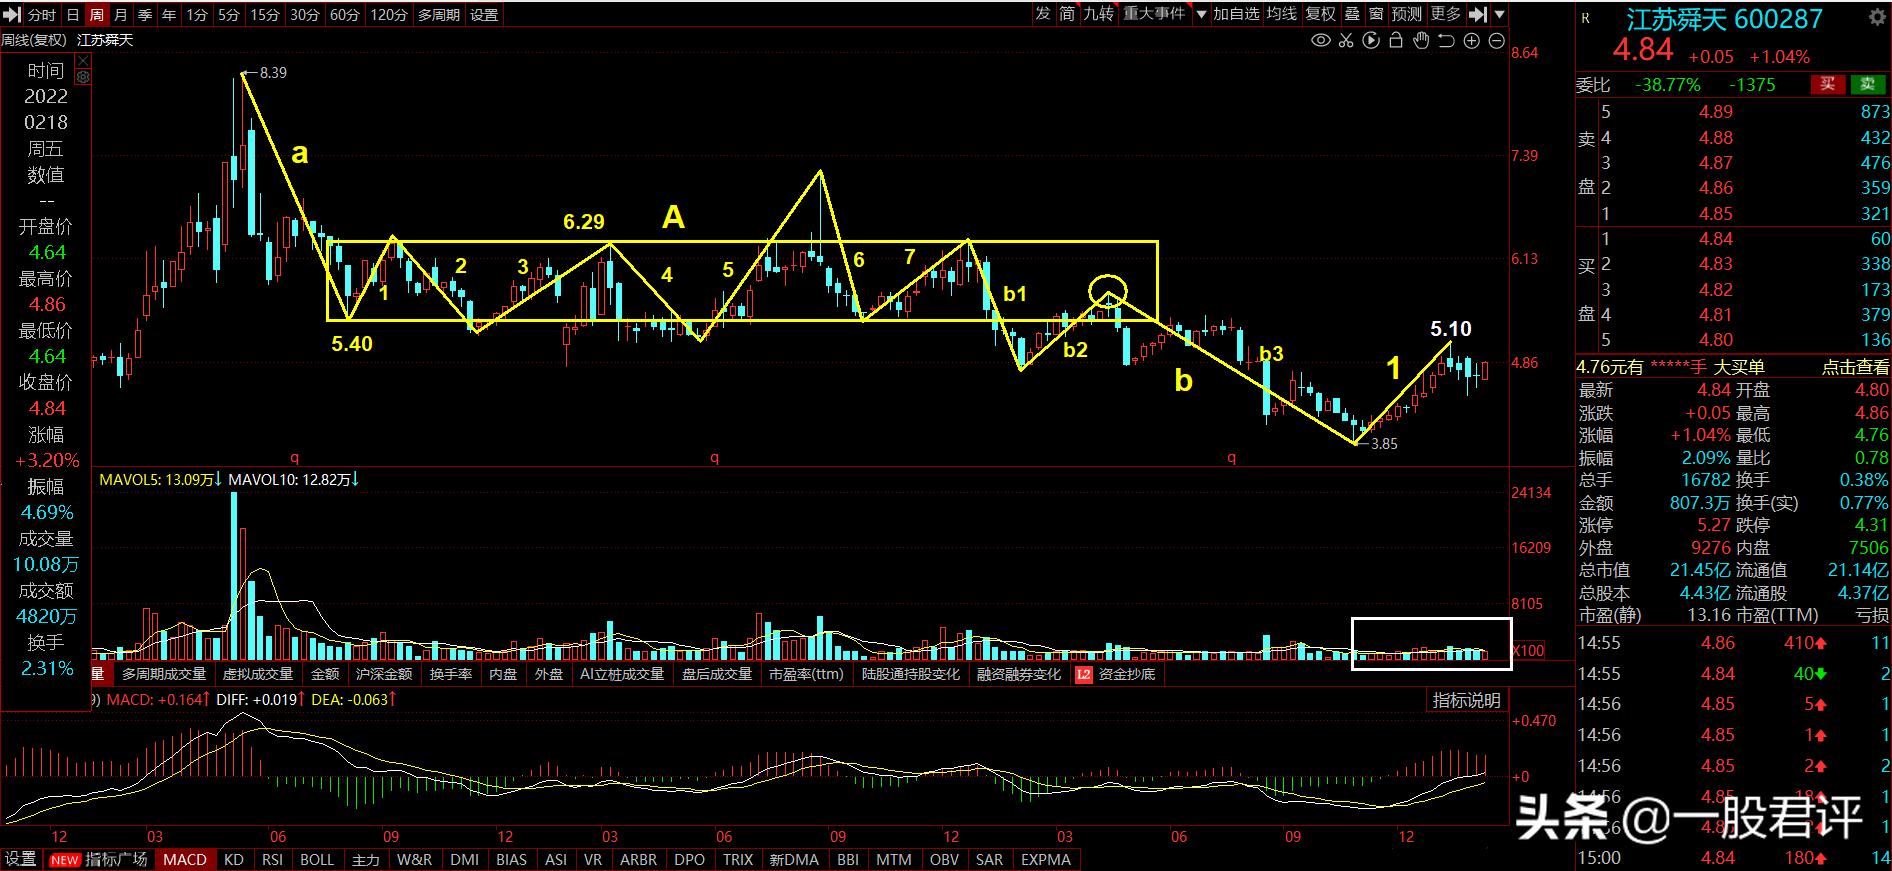
Task: Click the green 卖 sell button
Action: (1867, 85)
